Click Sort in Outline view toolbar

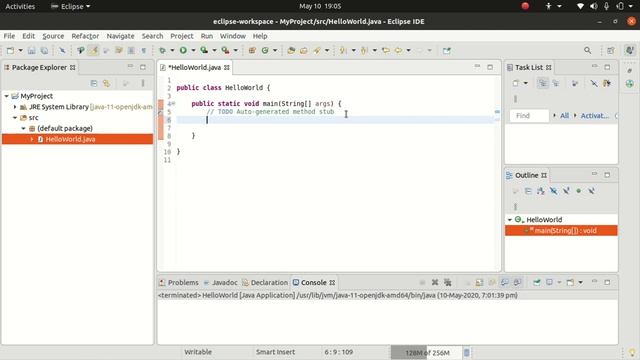pos(541,191)
